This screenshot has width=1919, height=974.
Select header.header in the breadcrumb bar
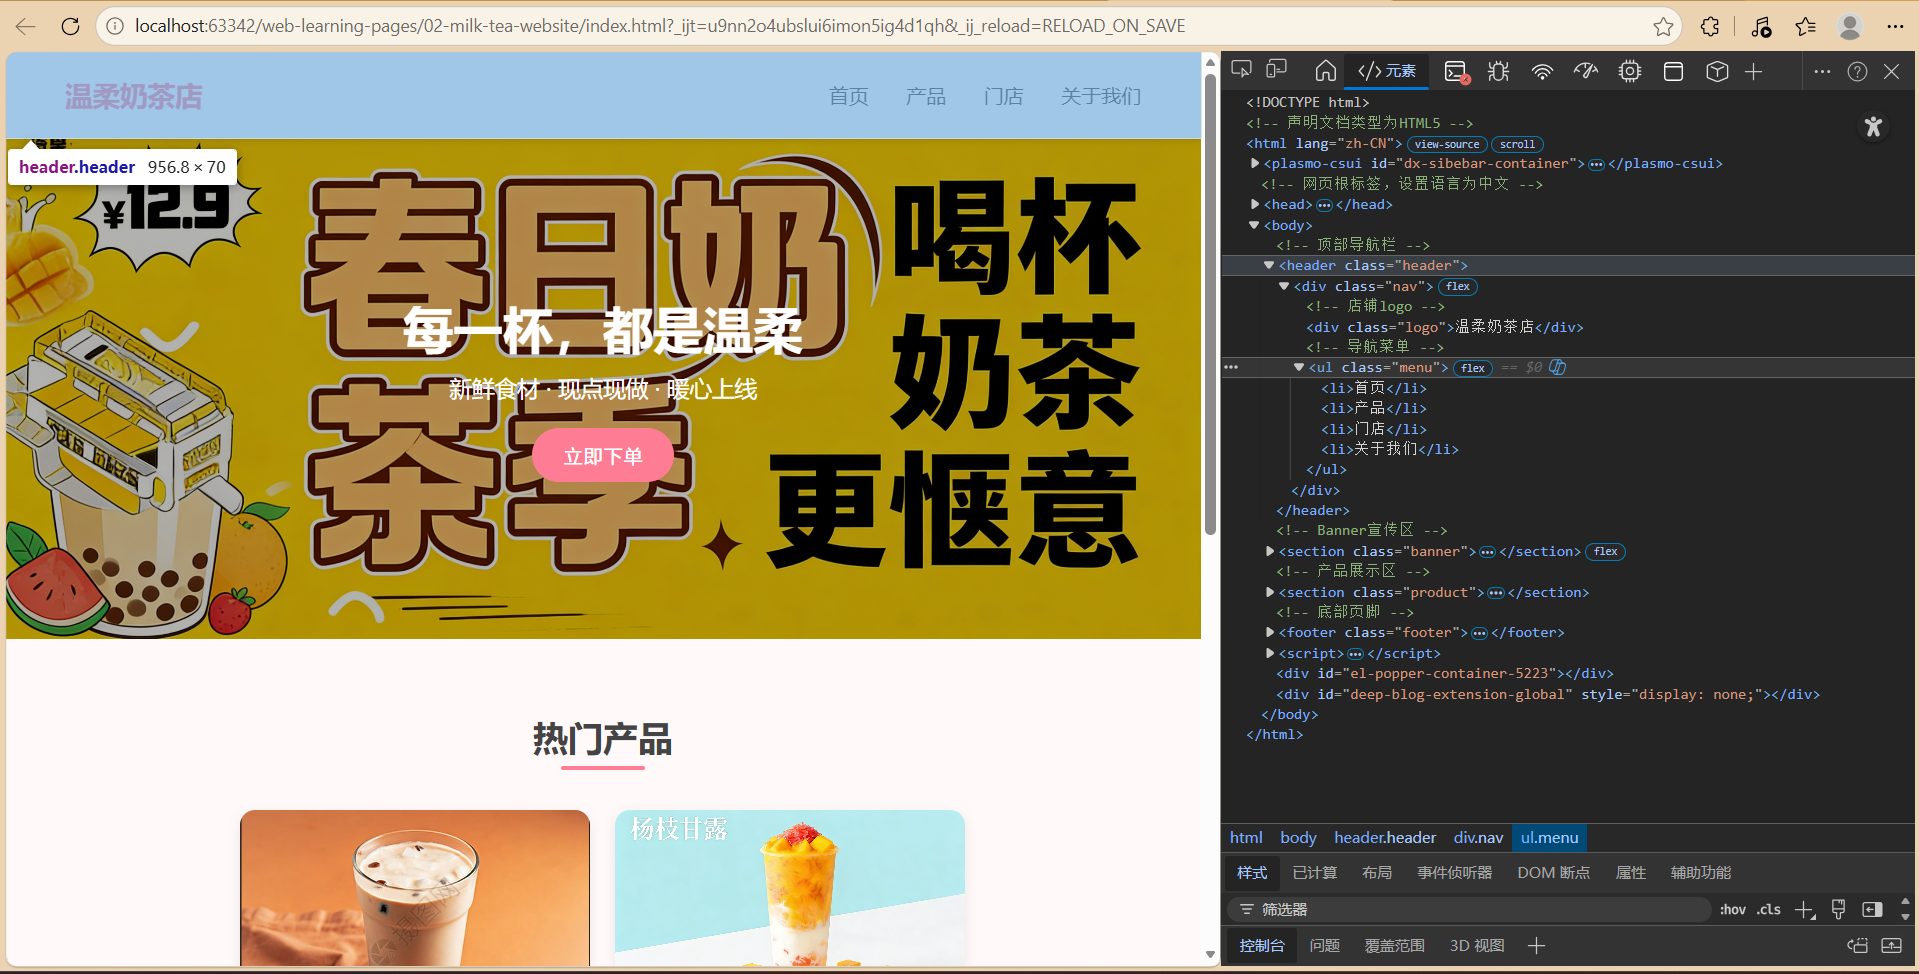[x=1385, y=838]
